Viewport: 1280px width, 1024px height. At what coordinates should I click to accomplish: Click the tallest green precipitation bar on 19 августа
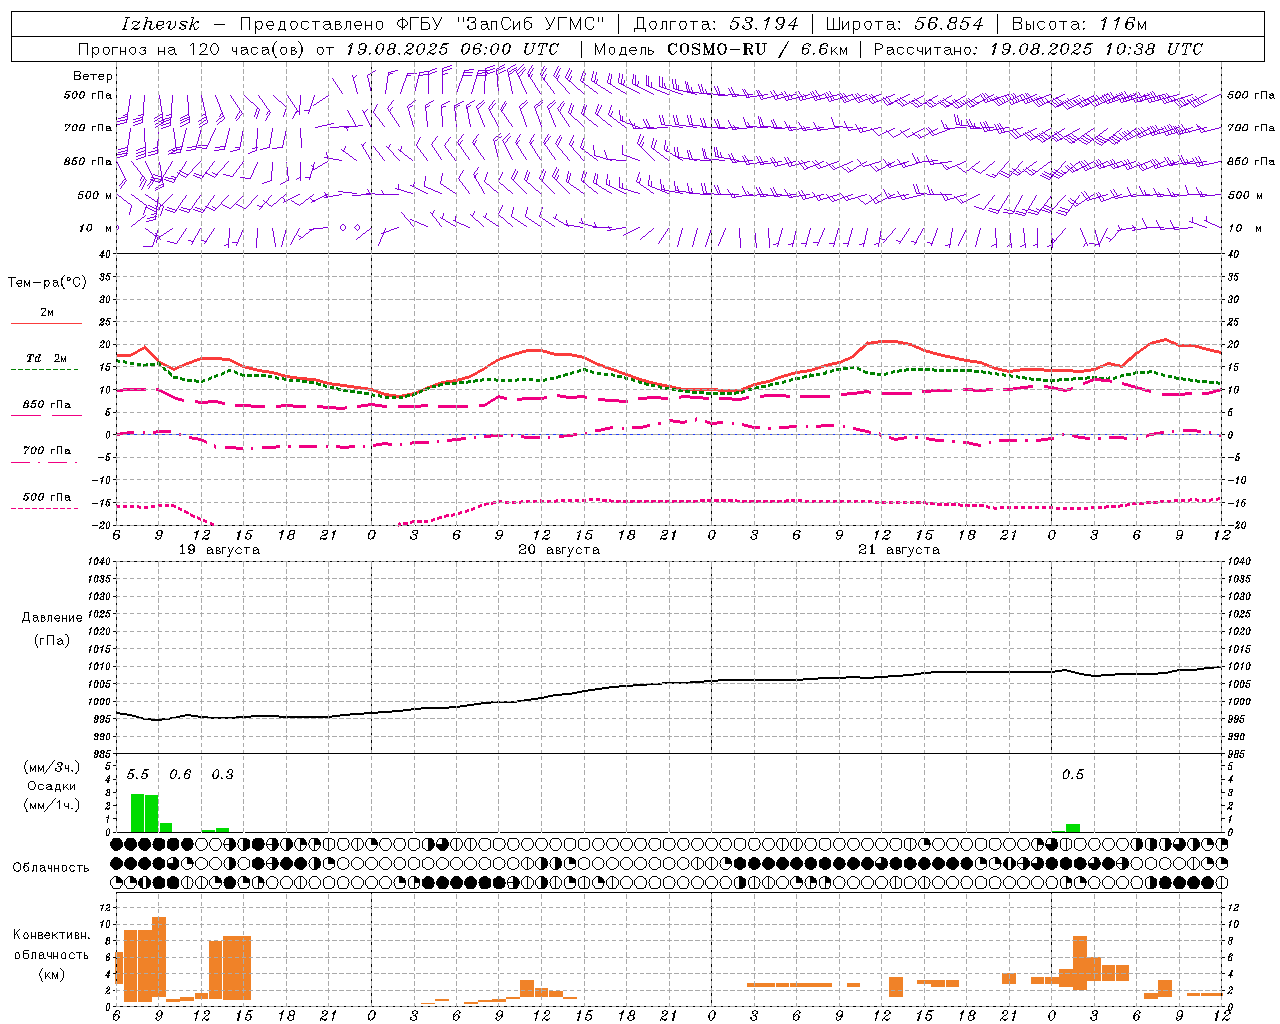tap(138, 813)
